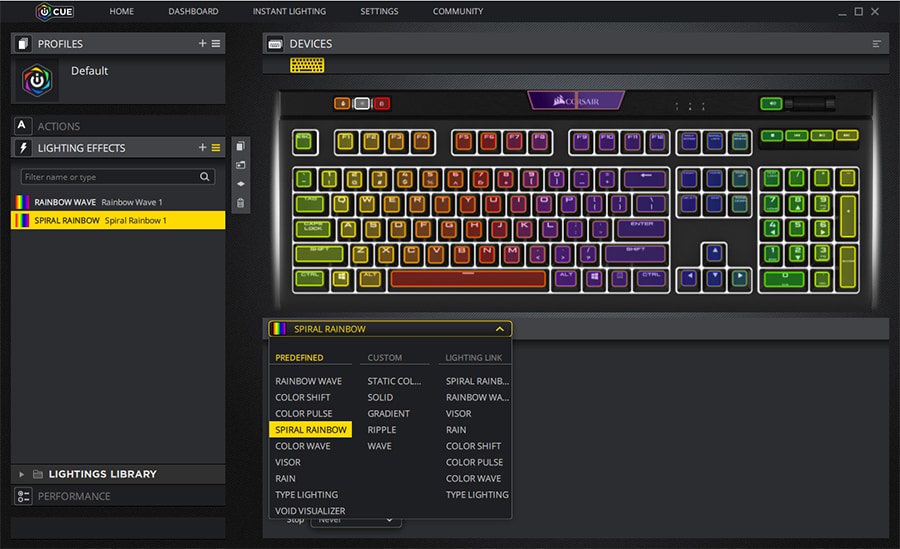Collapse the Spiral Rainbow effect dropdown
This screenshot has height=549, width=900.
(499, 329)
